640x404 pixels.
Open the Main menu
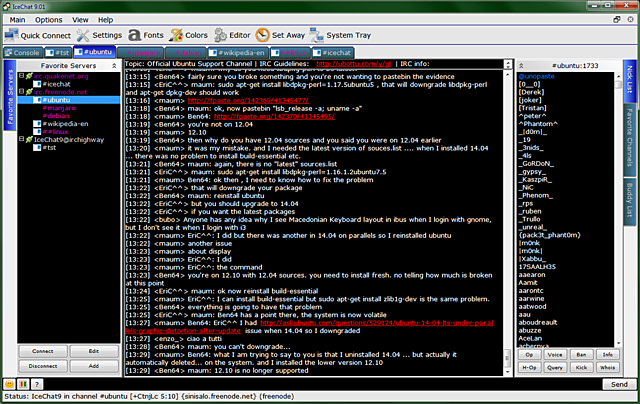tap(17, 20)
